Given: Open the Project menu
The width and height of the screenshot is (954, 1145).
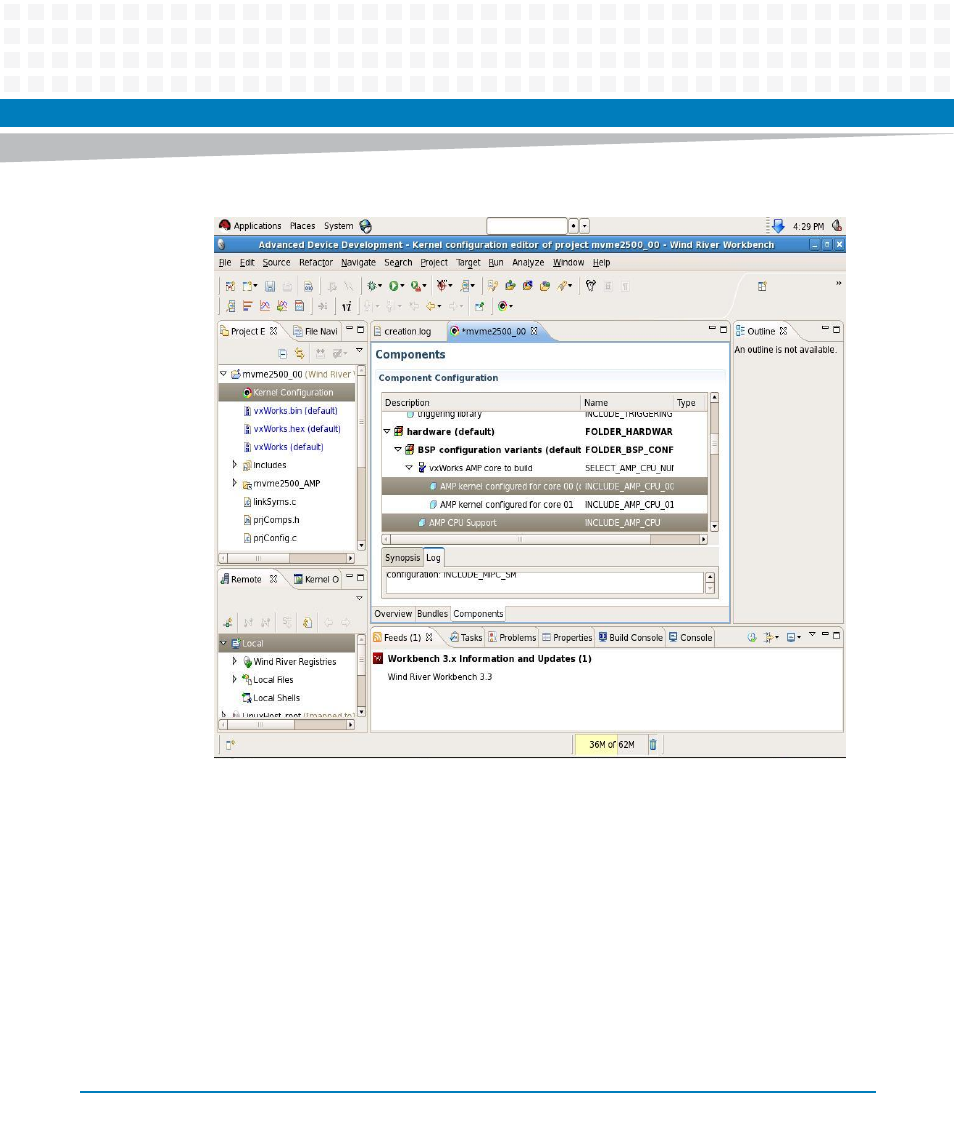Looking at the screenshot, I should click(434, 263).
